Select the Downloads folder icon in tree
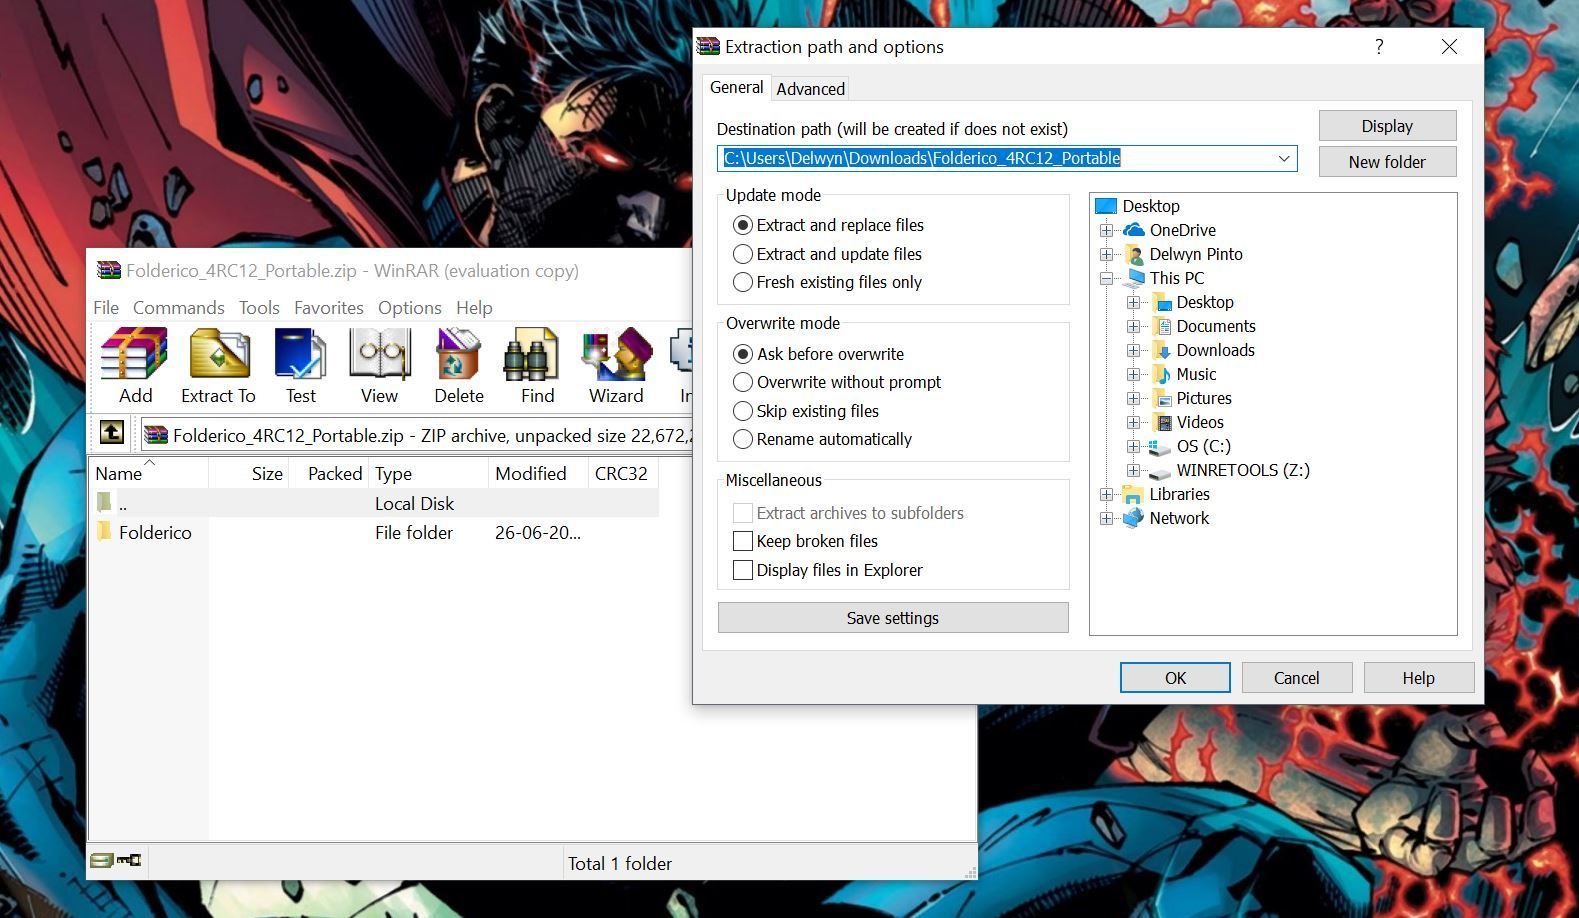This screenshot has height=918, width=1579. (1161, 350)
